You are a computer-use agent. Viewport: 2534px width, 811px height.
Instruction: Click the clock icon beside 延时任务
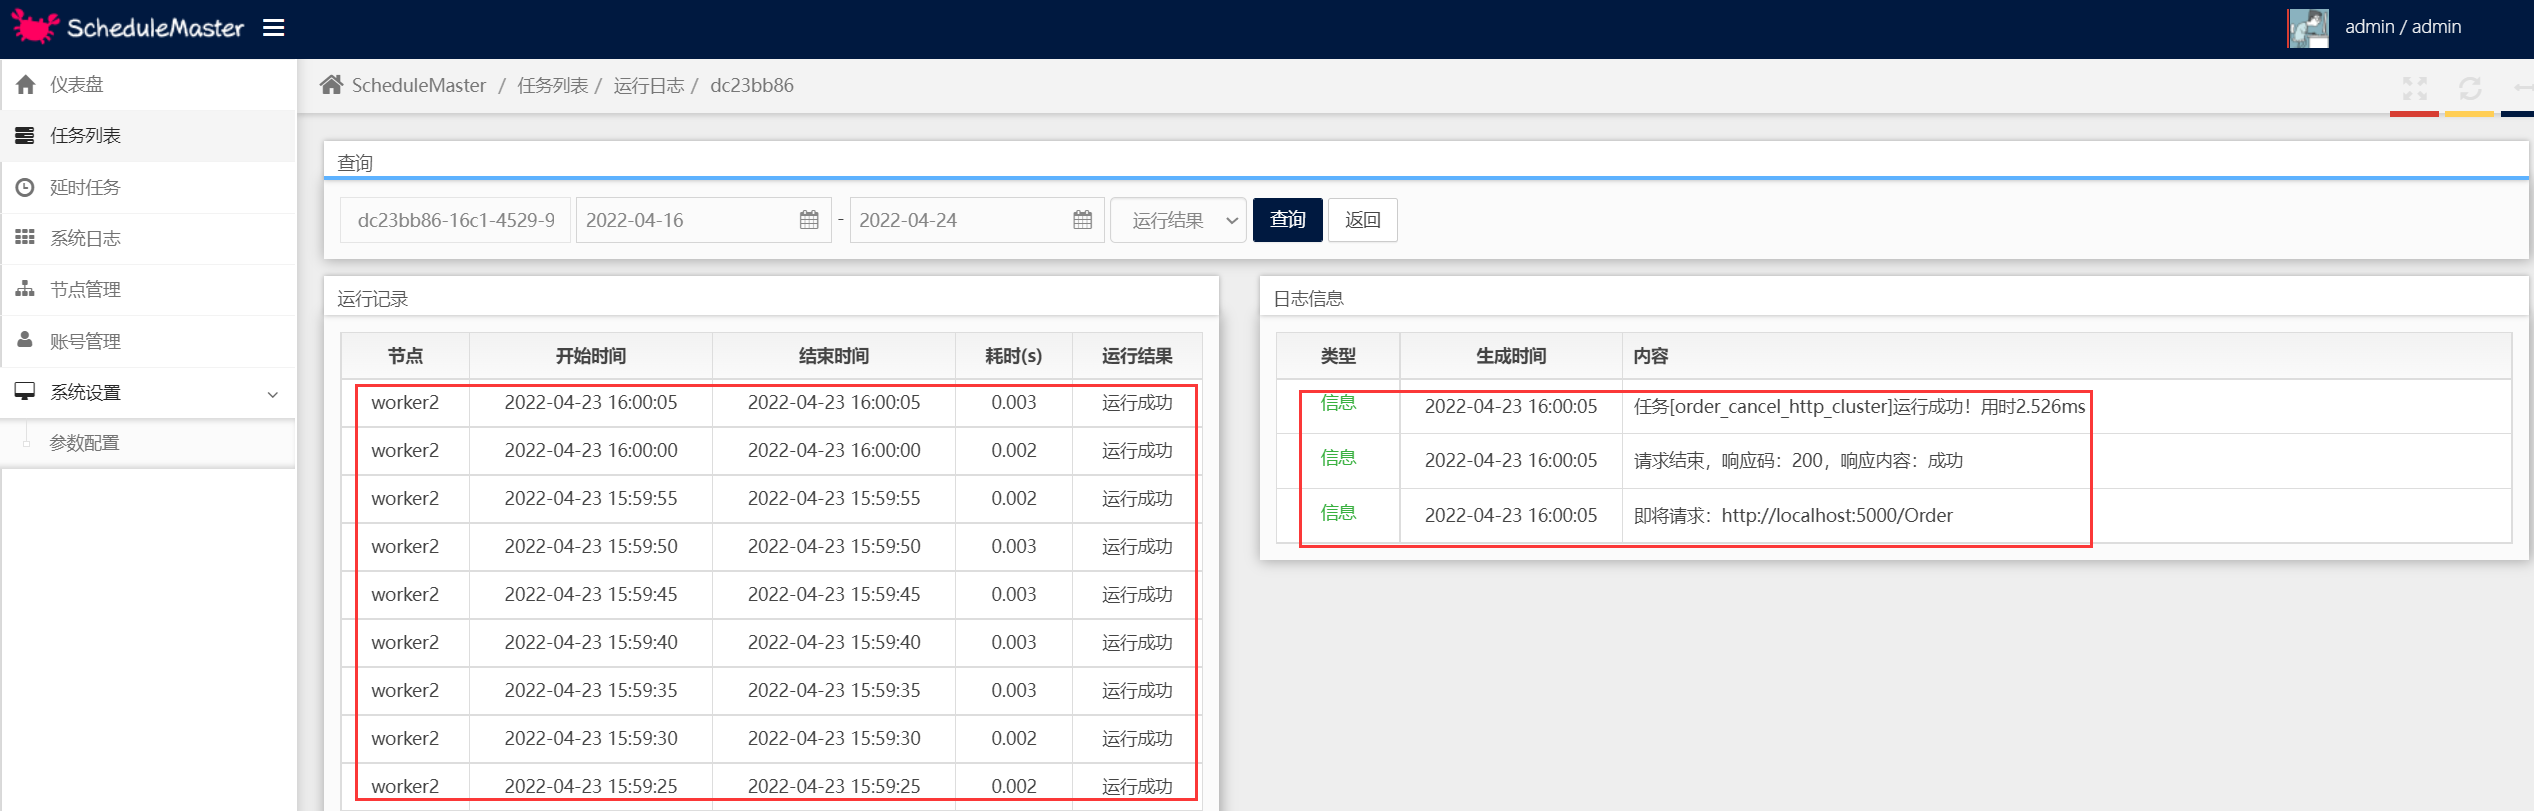coord(25,187)
